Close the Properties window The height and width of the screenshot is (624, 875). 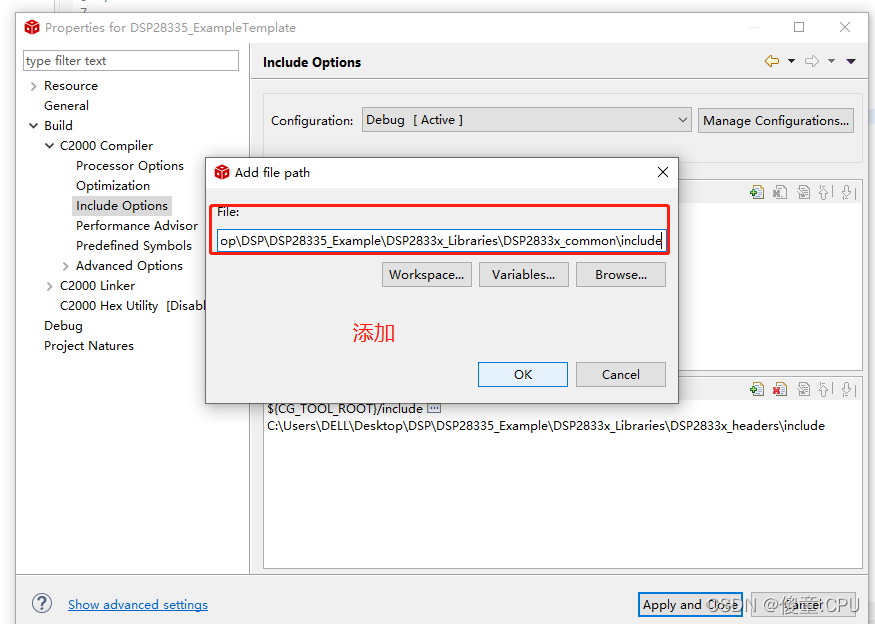[x=845, y=27]
